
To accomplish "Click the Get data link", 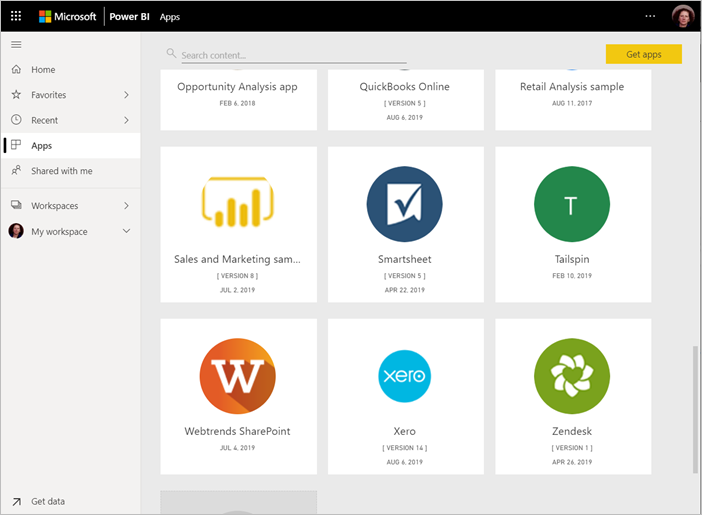I will tap(48, 502).
